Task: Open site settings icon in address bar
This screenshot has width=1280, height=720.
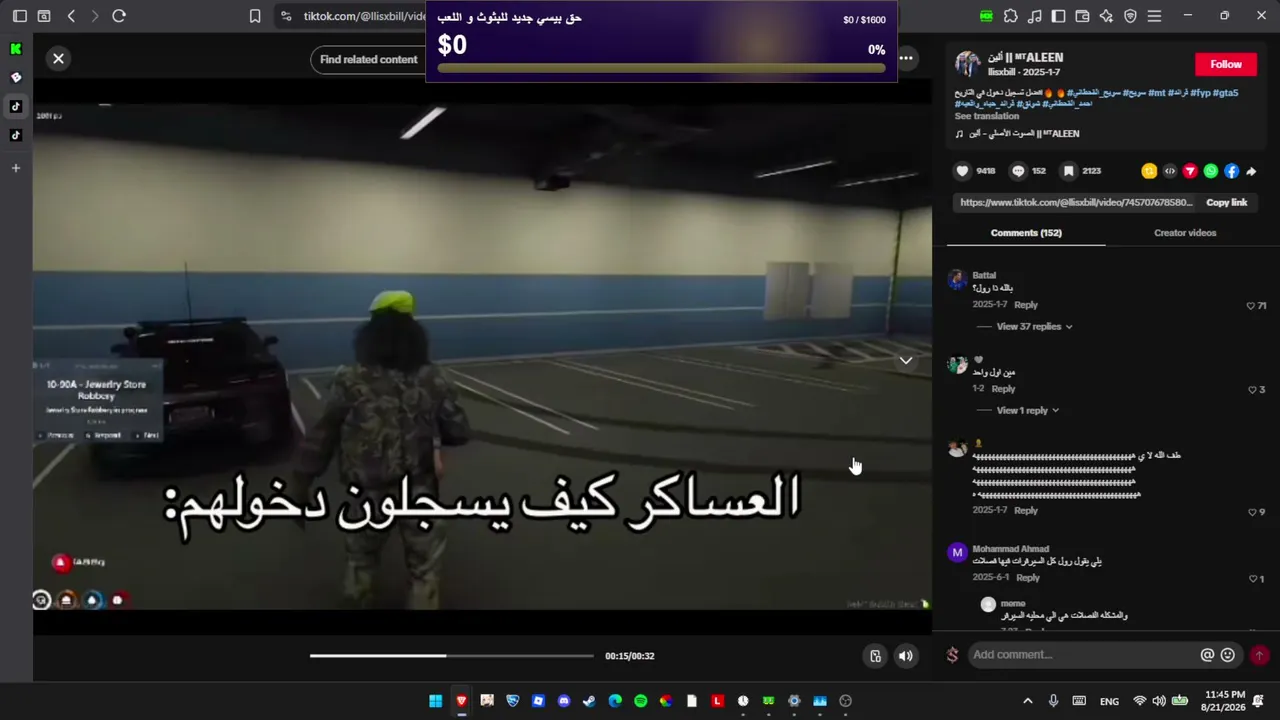Action: (x=286, y=16)
